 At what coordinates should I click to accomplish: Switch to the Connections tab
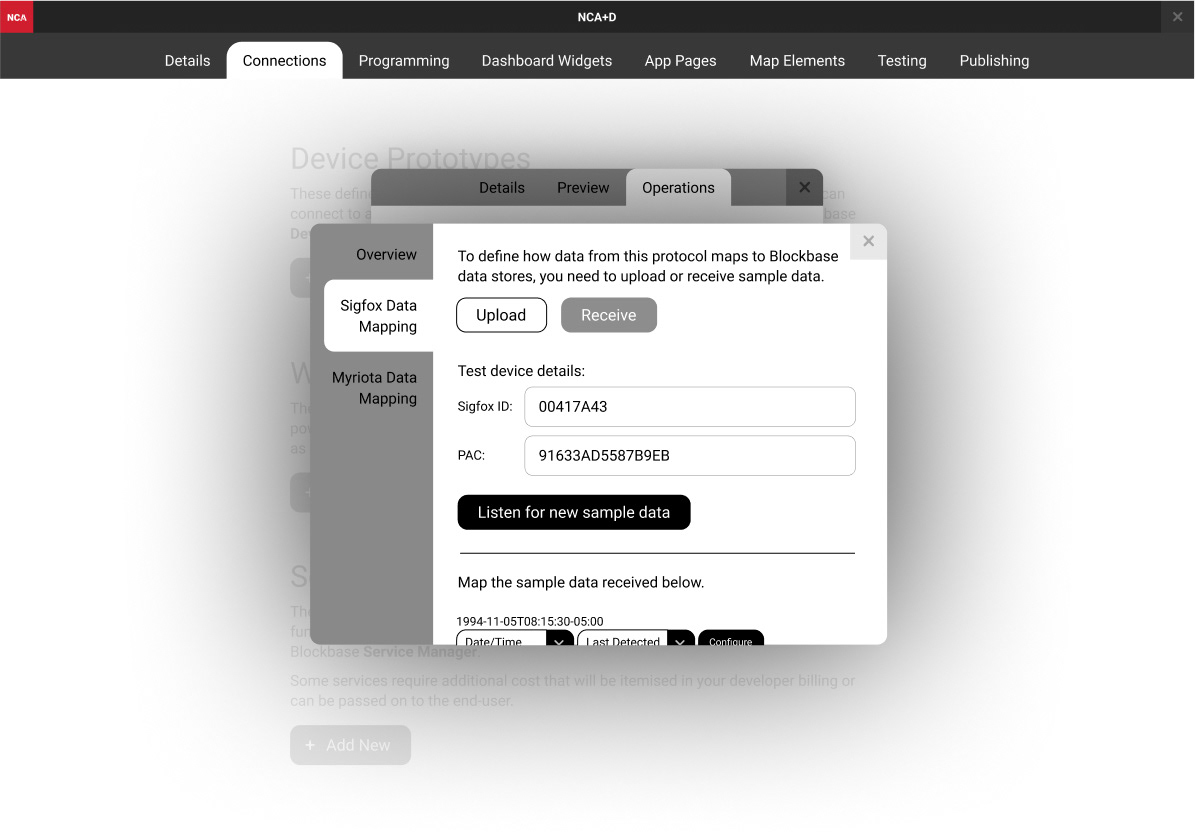click(x=284, y=61)
